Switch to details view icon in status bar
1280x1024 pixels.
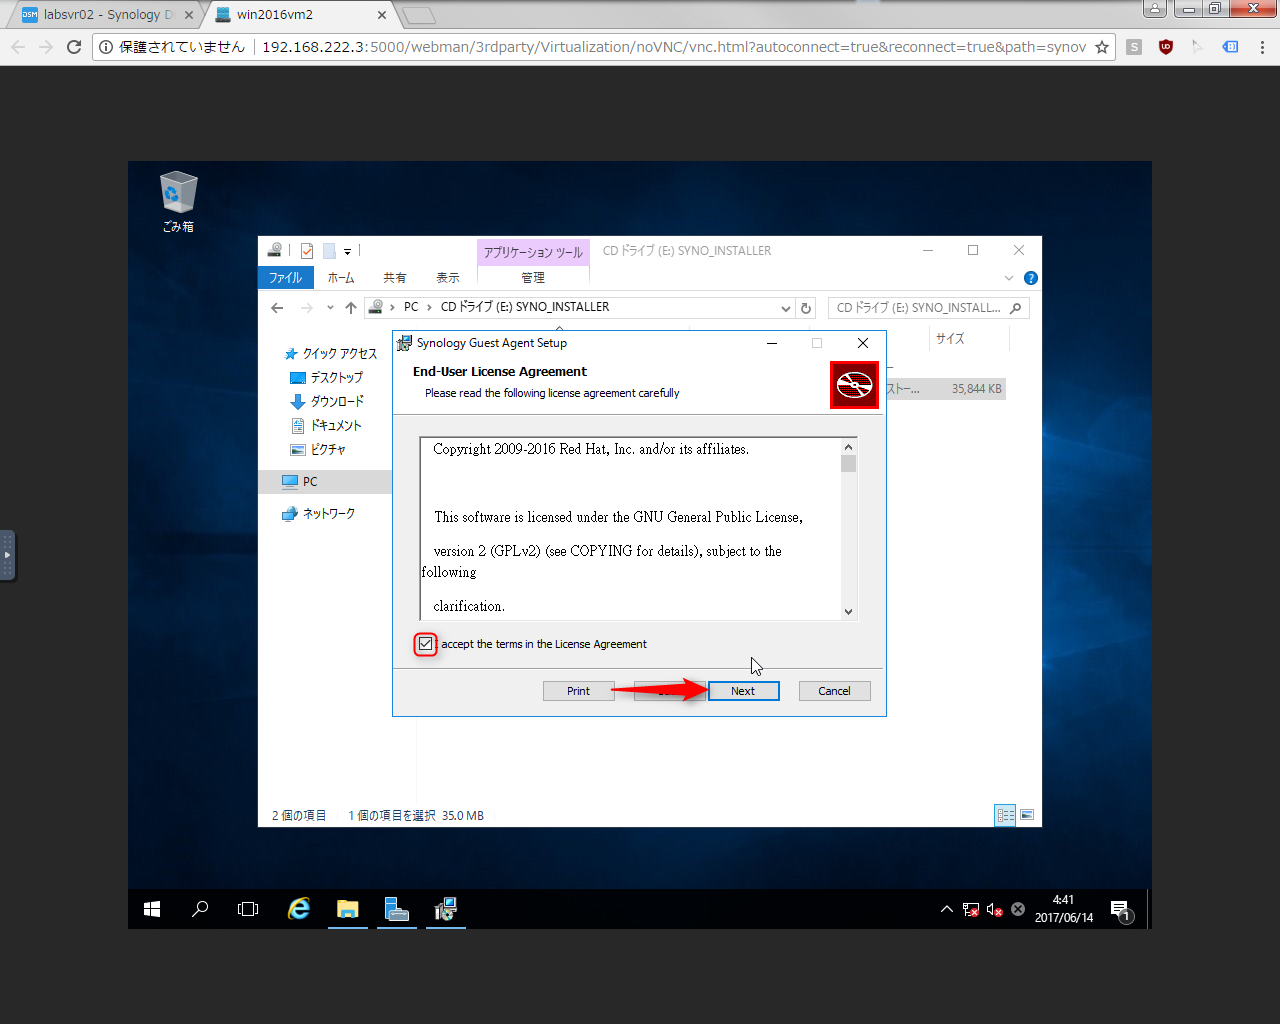point(1006,815)
